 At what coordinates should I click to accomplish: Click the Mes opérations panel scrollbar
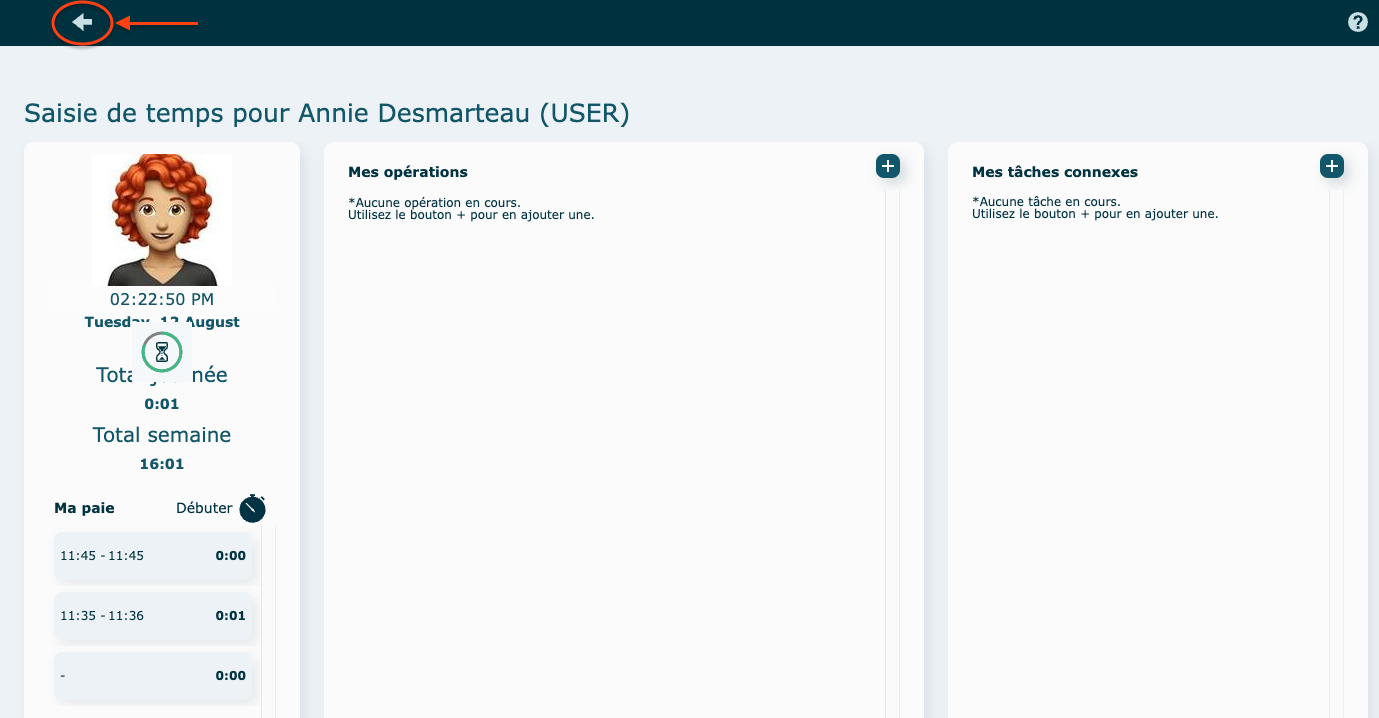pos(892,450)
